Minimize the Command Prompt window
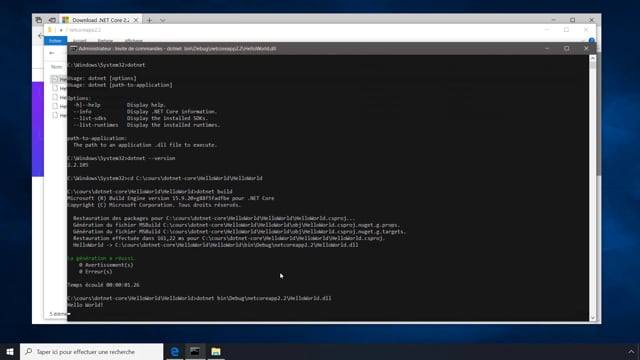640x360 pixels. [x=547, y=48]
